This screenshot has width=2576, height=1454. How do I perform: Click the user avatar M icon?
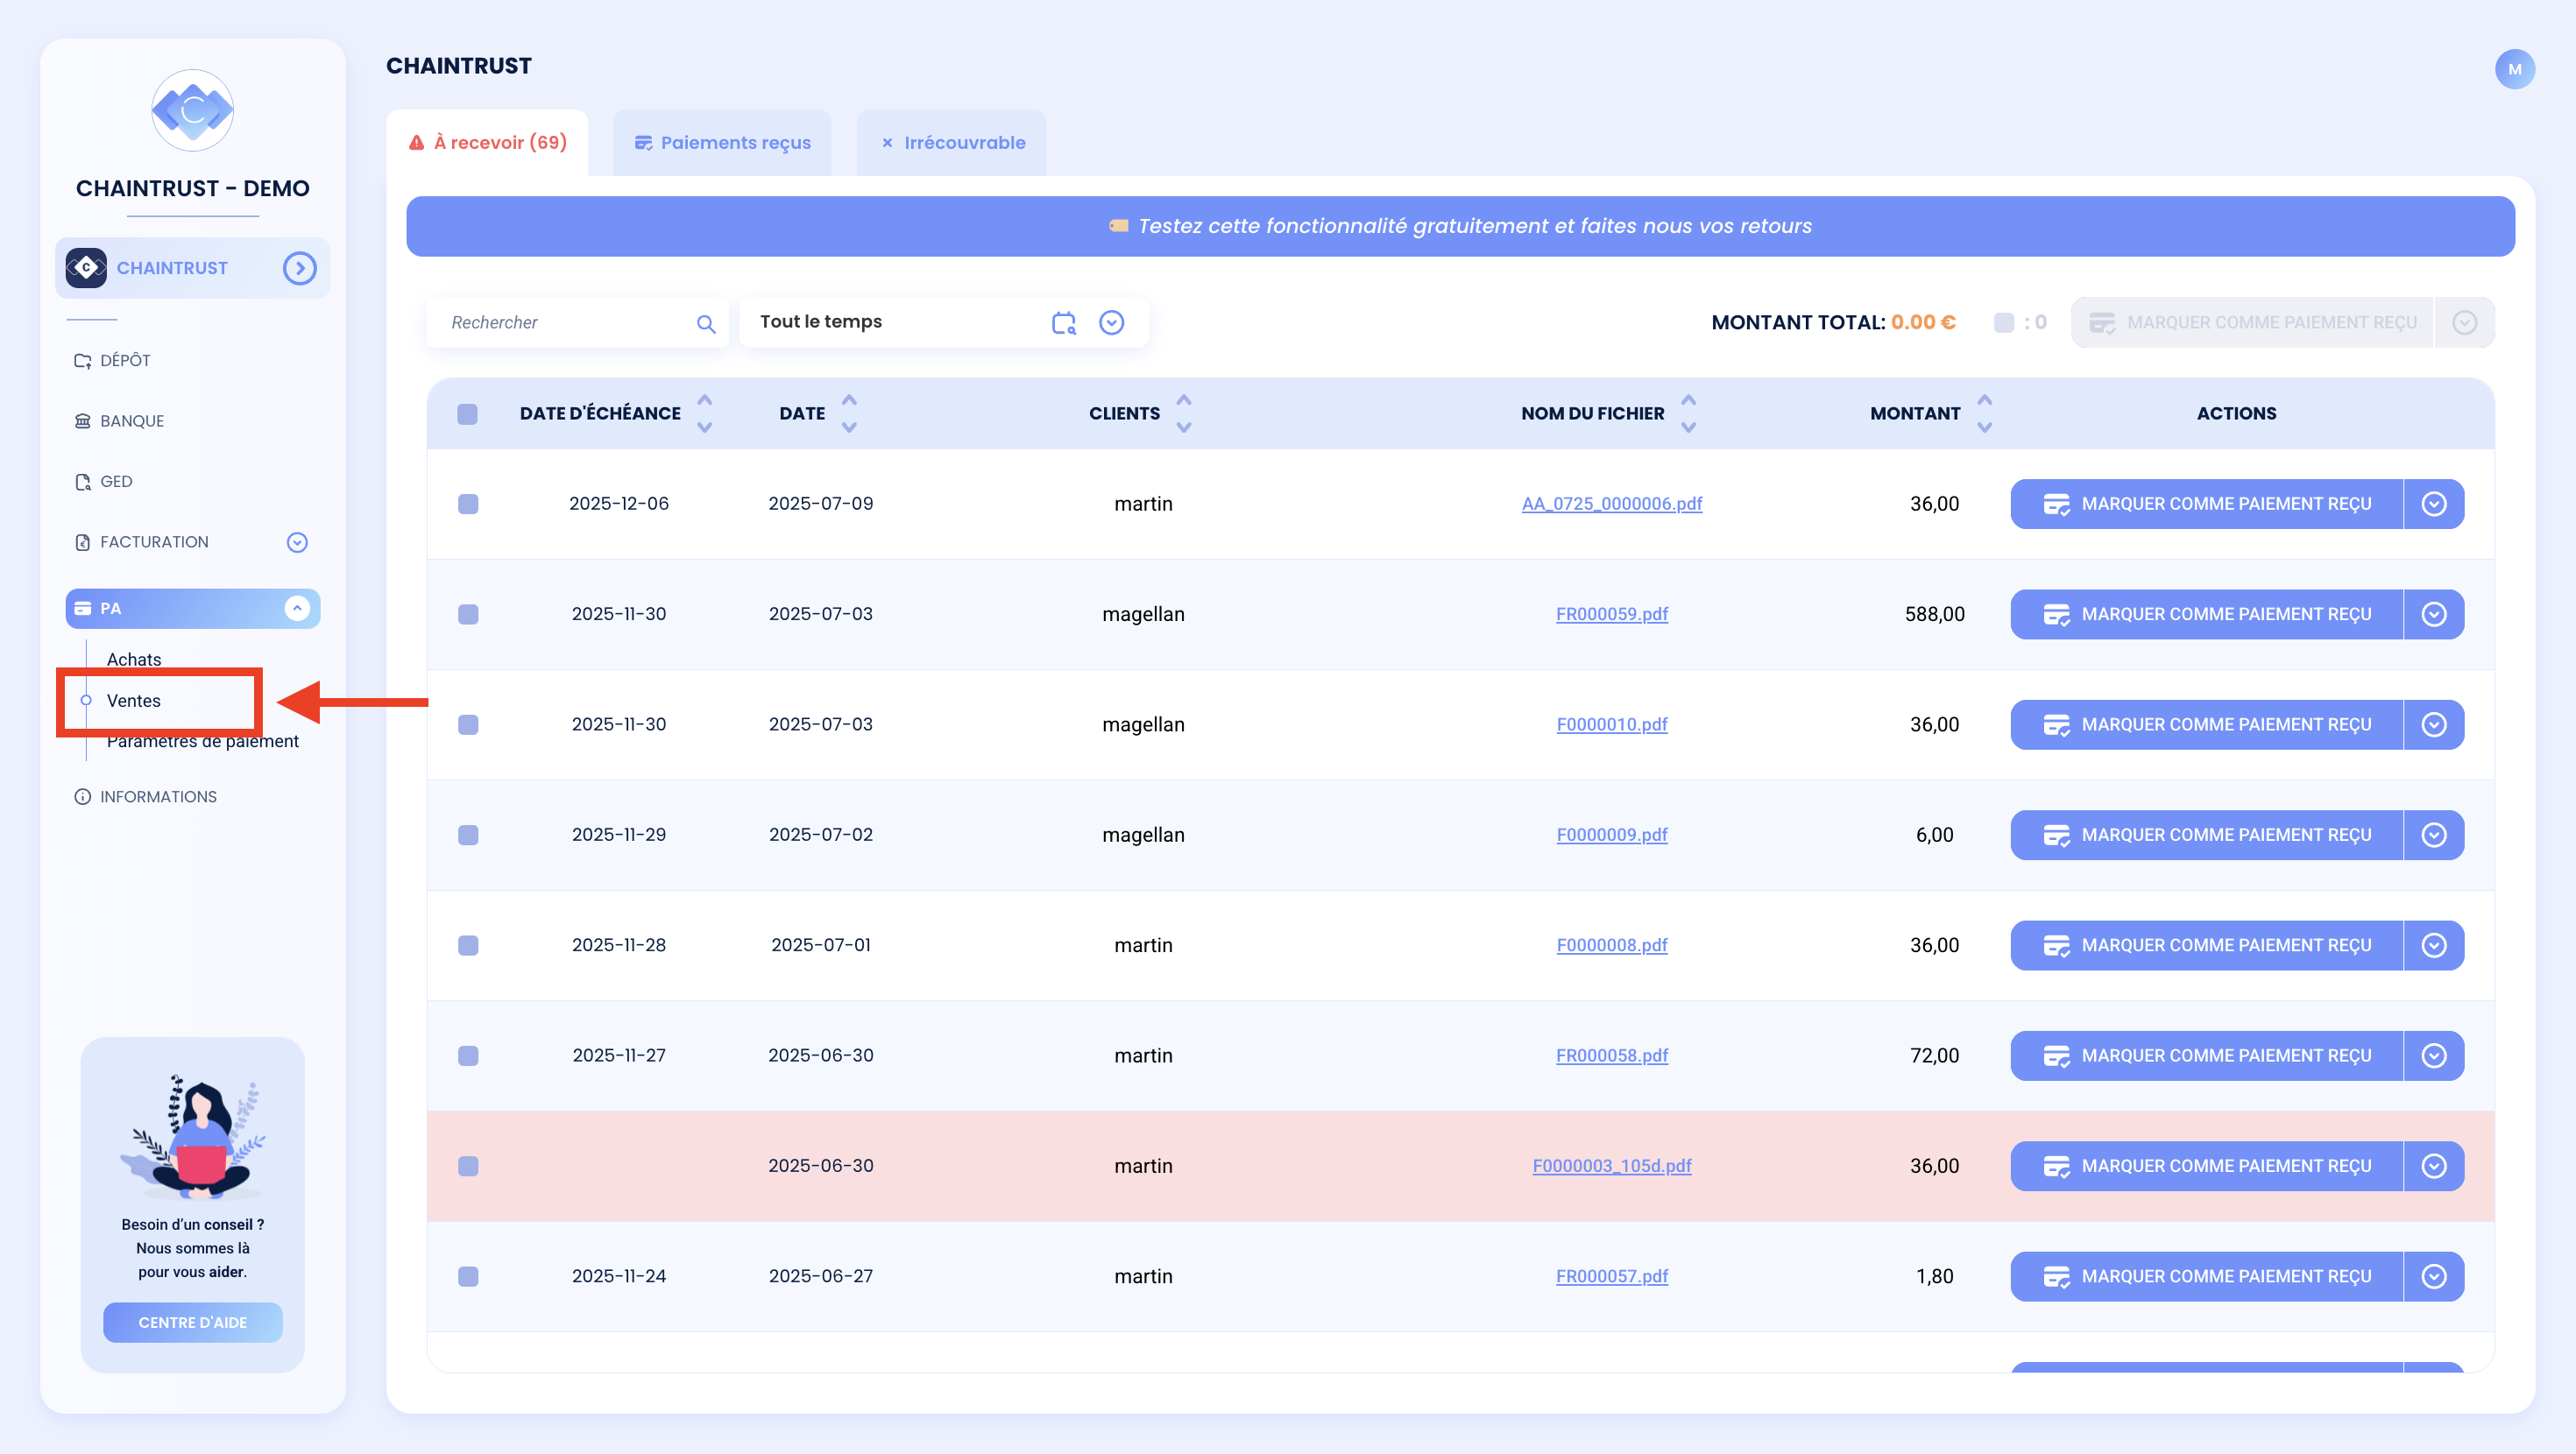coord(2514,69)
